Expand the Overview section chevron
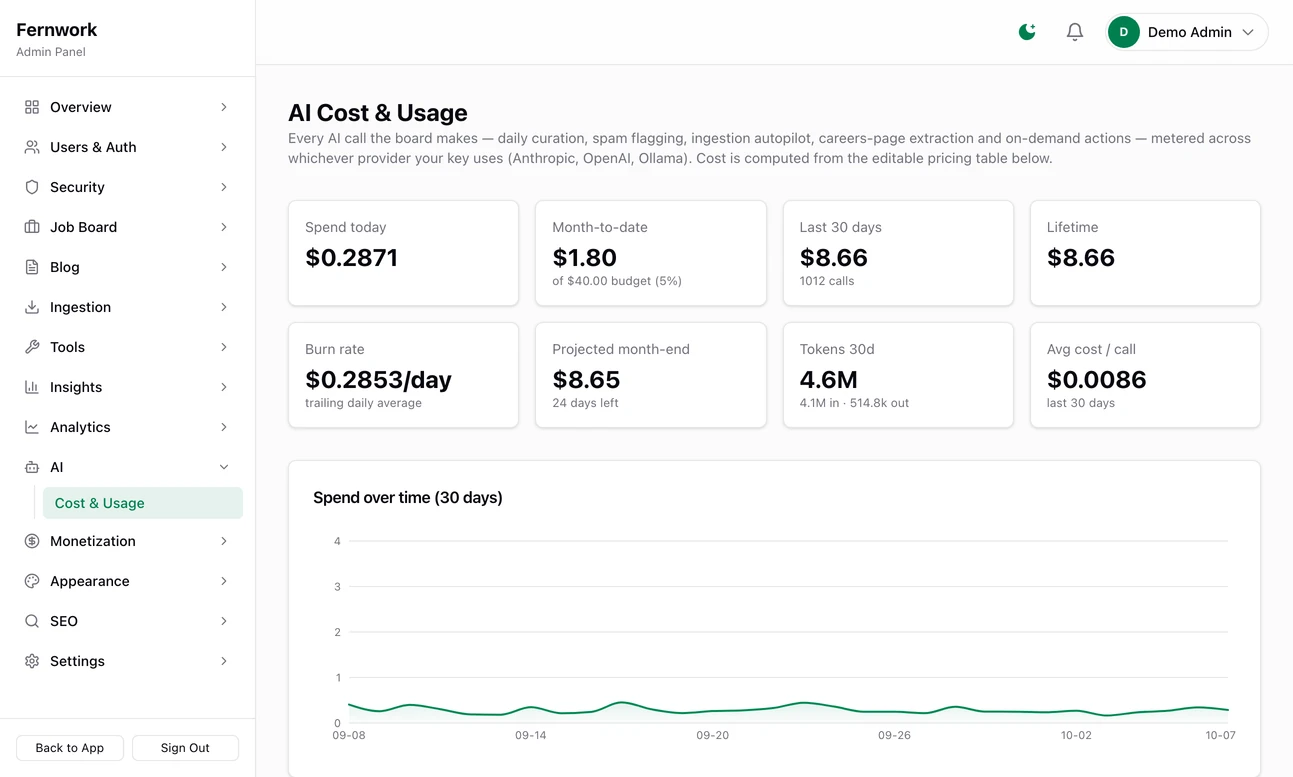The height and width of the screenshot is (777, 1293). click(224, 107)
